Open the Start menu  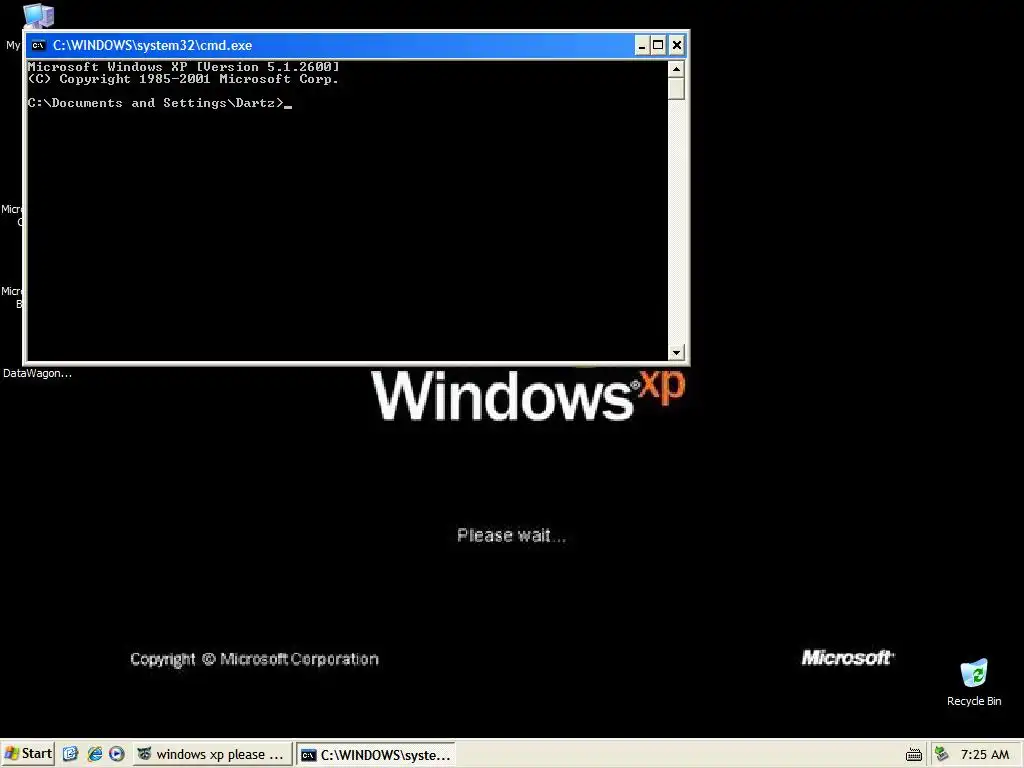pos(27,754)
